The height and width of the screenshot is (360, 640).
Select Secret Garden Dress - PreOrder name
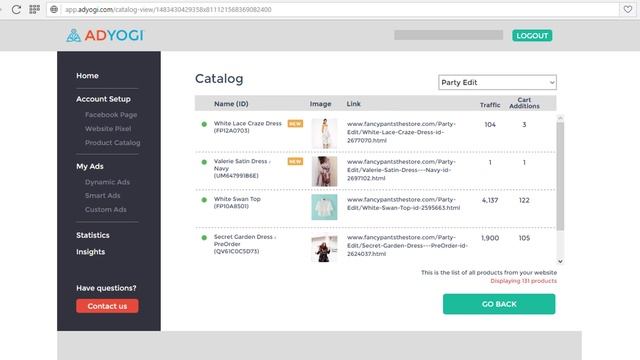click(245, 240)
